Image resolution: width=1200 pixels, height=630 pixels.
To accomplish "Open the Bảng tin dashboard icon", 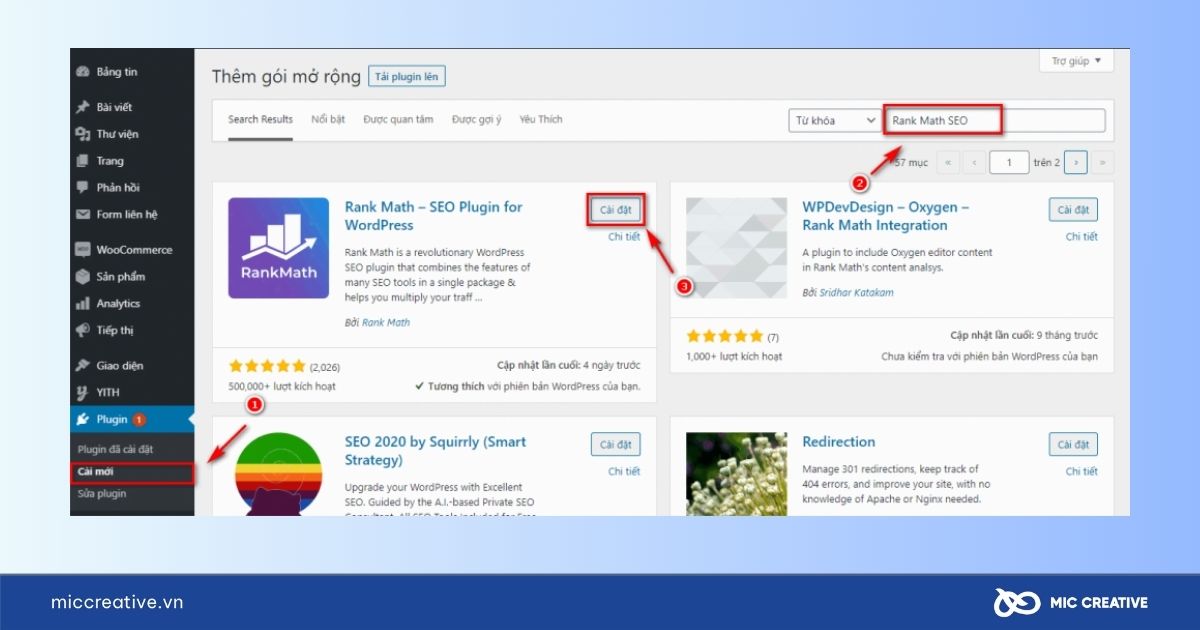I will (83, 72).
